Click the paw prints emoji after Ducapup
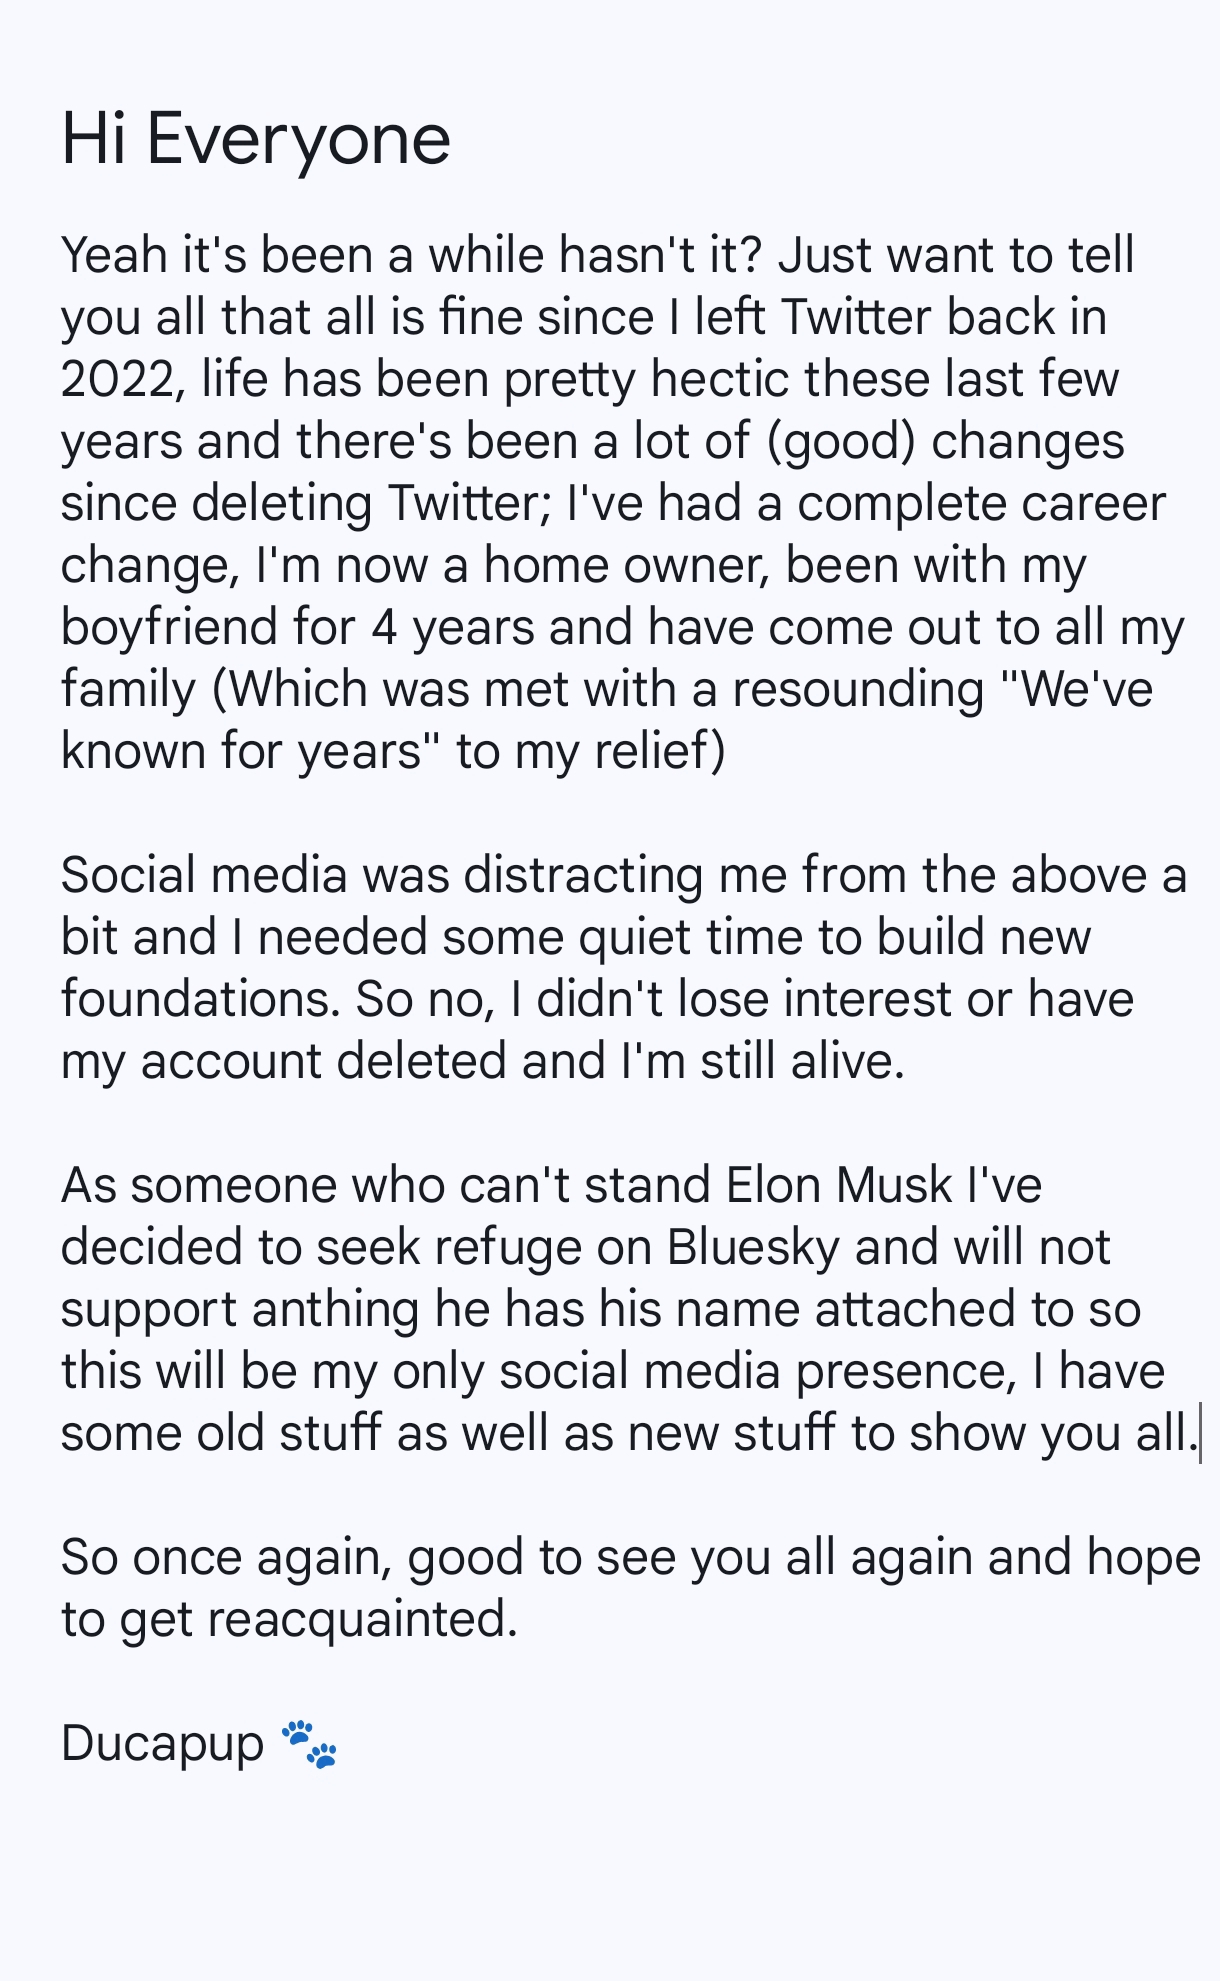The width and height of the screenshot is (1220, 1981). tap(309, 1744)
